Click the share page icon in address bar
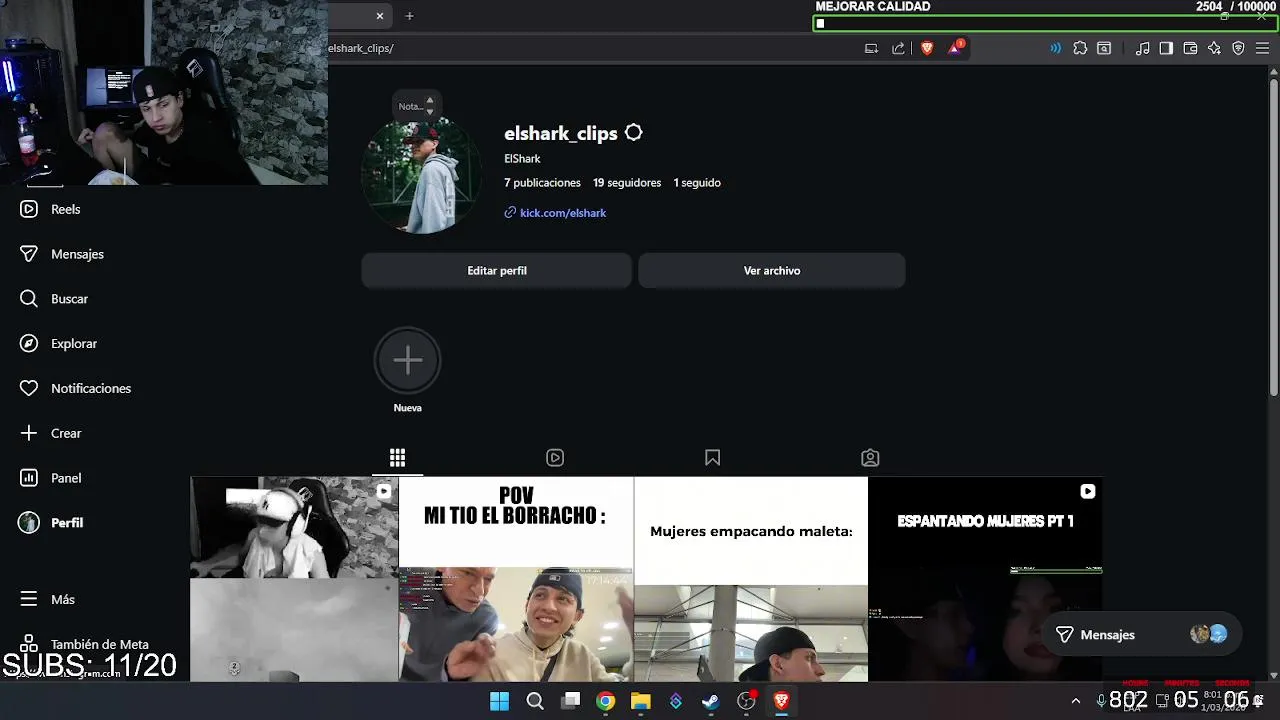Image resolution: width=1280 pixels, height=720 pixels. tap(898, 48)
